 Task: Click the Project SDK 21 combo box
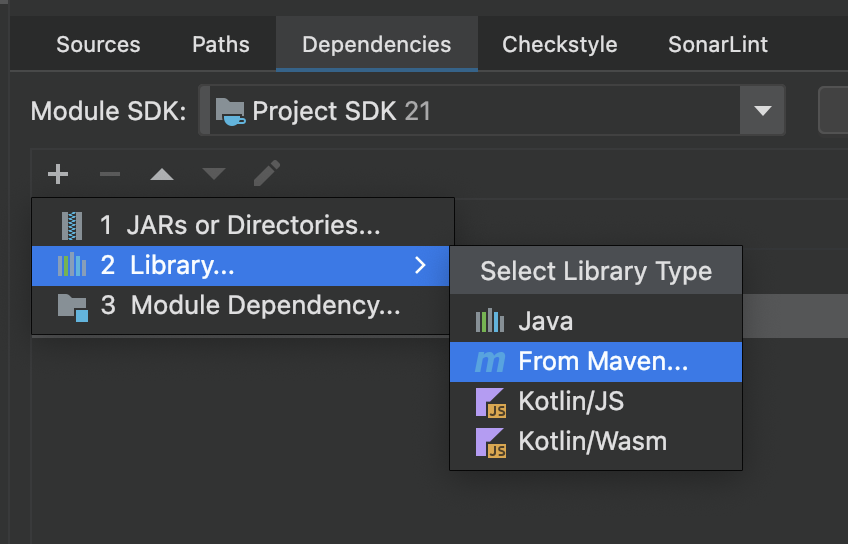[470, 110]
